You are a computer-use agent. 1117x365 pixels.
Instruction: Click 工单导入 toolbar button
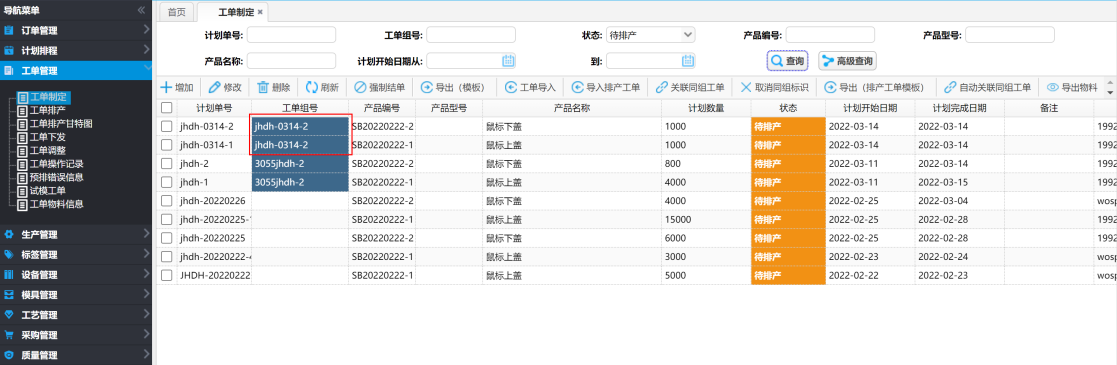[x=530, y=88]
